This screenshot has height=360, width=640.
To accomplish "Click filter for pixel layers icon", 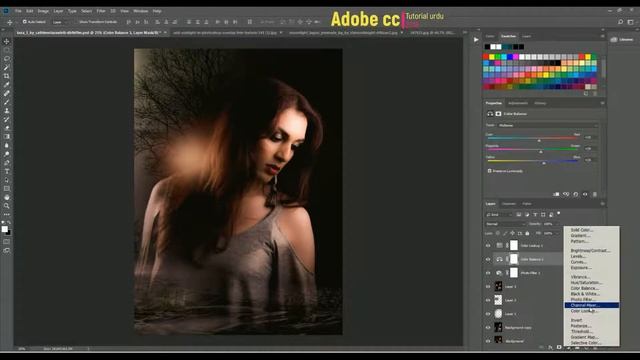I will pos(519,215).
